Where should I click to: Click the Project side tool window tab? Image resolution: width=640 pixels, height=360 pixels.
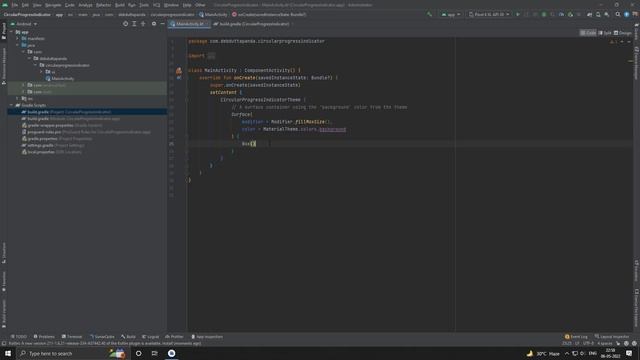click(4, 31)
